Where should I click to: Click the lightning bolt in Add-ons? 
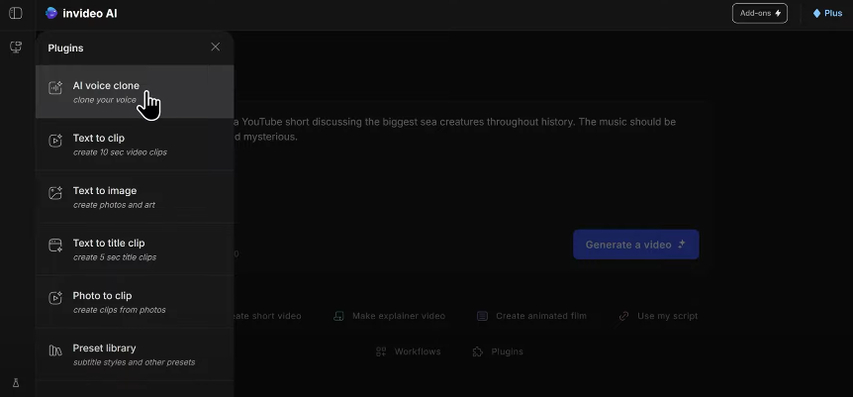[x=778, y=13]
